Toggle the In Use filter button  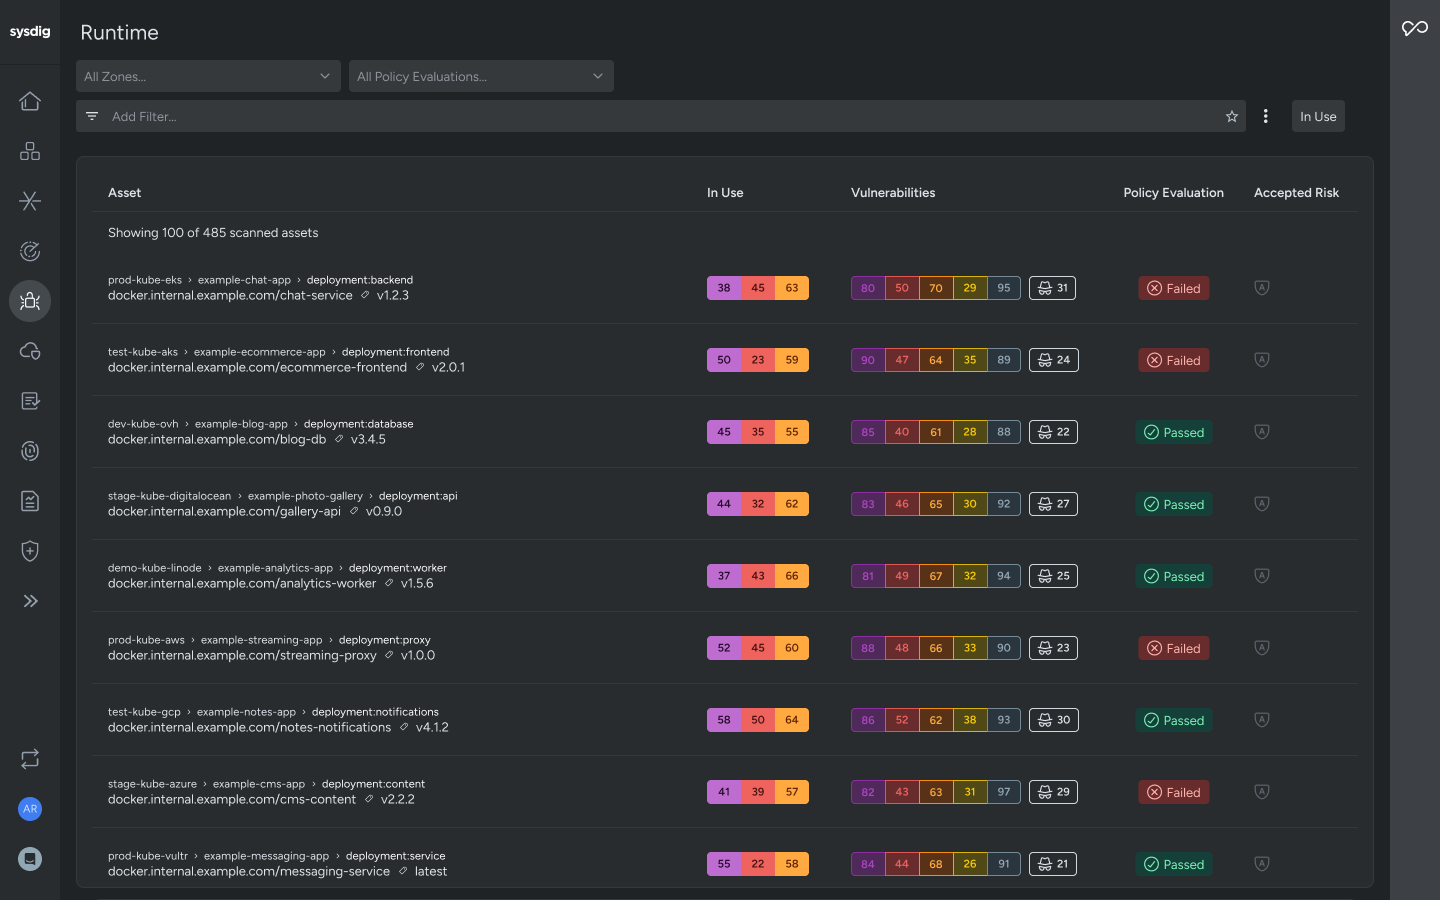pos(1318,116)
